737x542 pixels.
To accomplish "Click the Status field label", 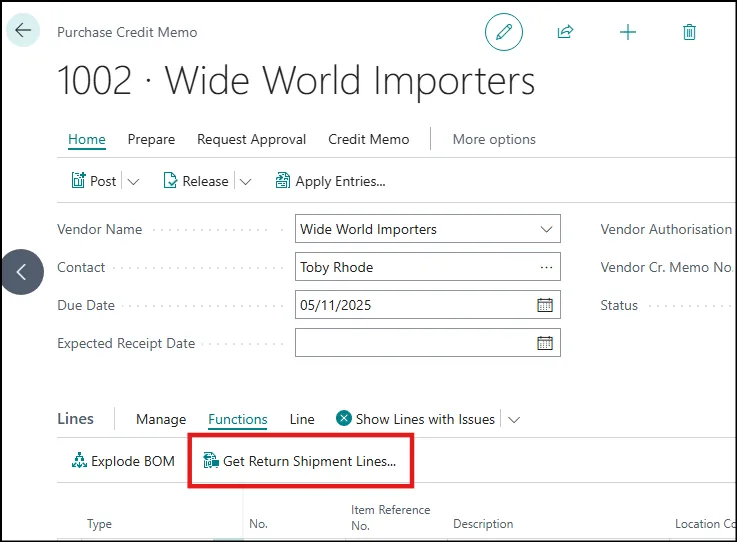I will (x=619, y=306).
